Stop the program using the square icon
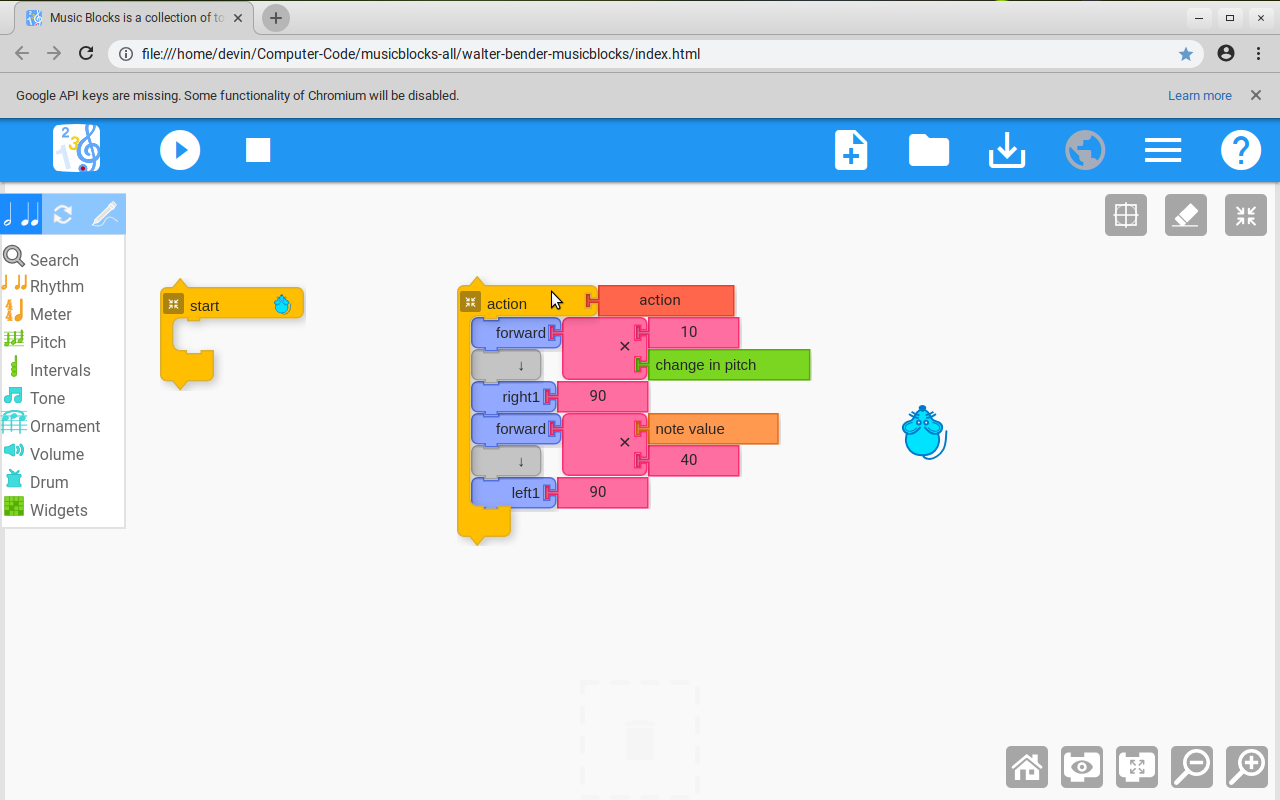1280x800 pixels. click(x=257, y=150)
